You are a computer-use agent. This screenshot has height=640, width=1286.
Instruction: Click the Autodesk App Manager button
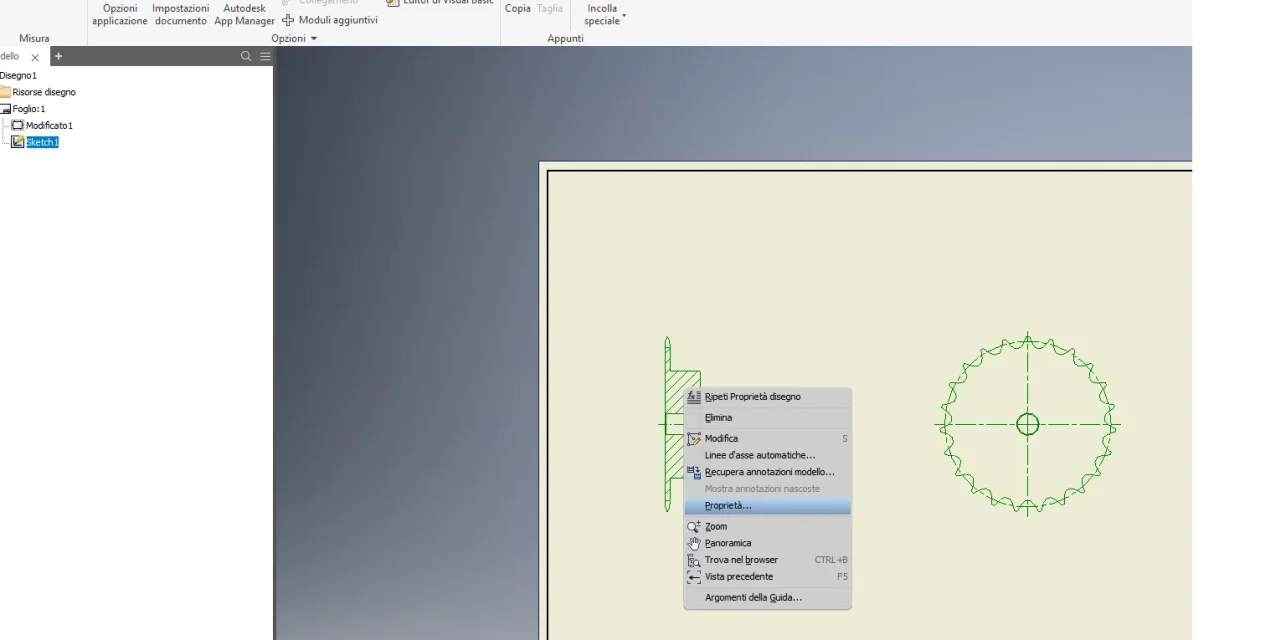pyautogui.click(x=244, y=14)
